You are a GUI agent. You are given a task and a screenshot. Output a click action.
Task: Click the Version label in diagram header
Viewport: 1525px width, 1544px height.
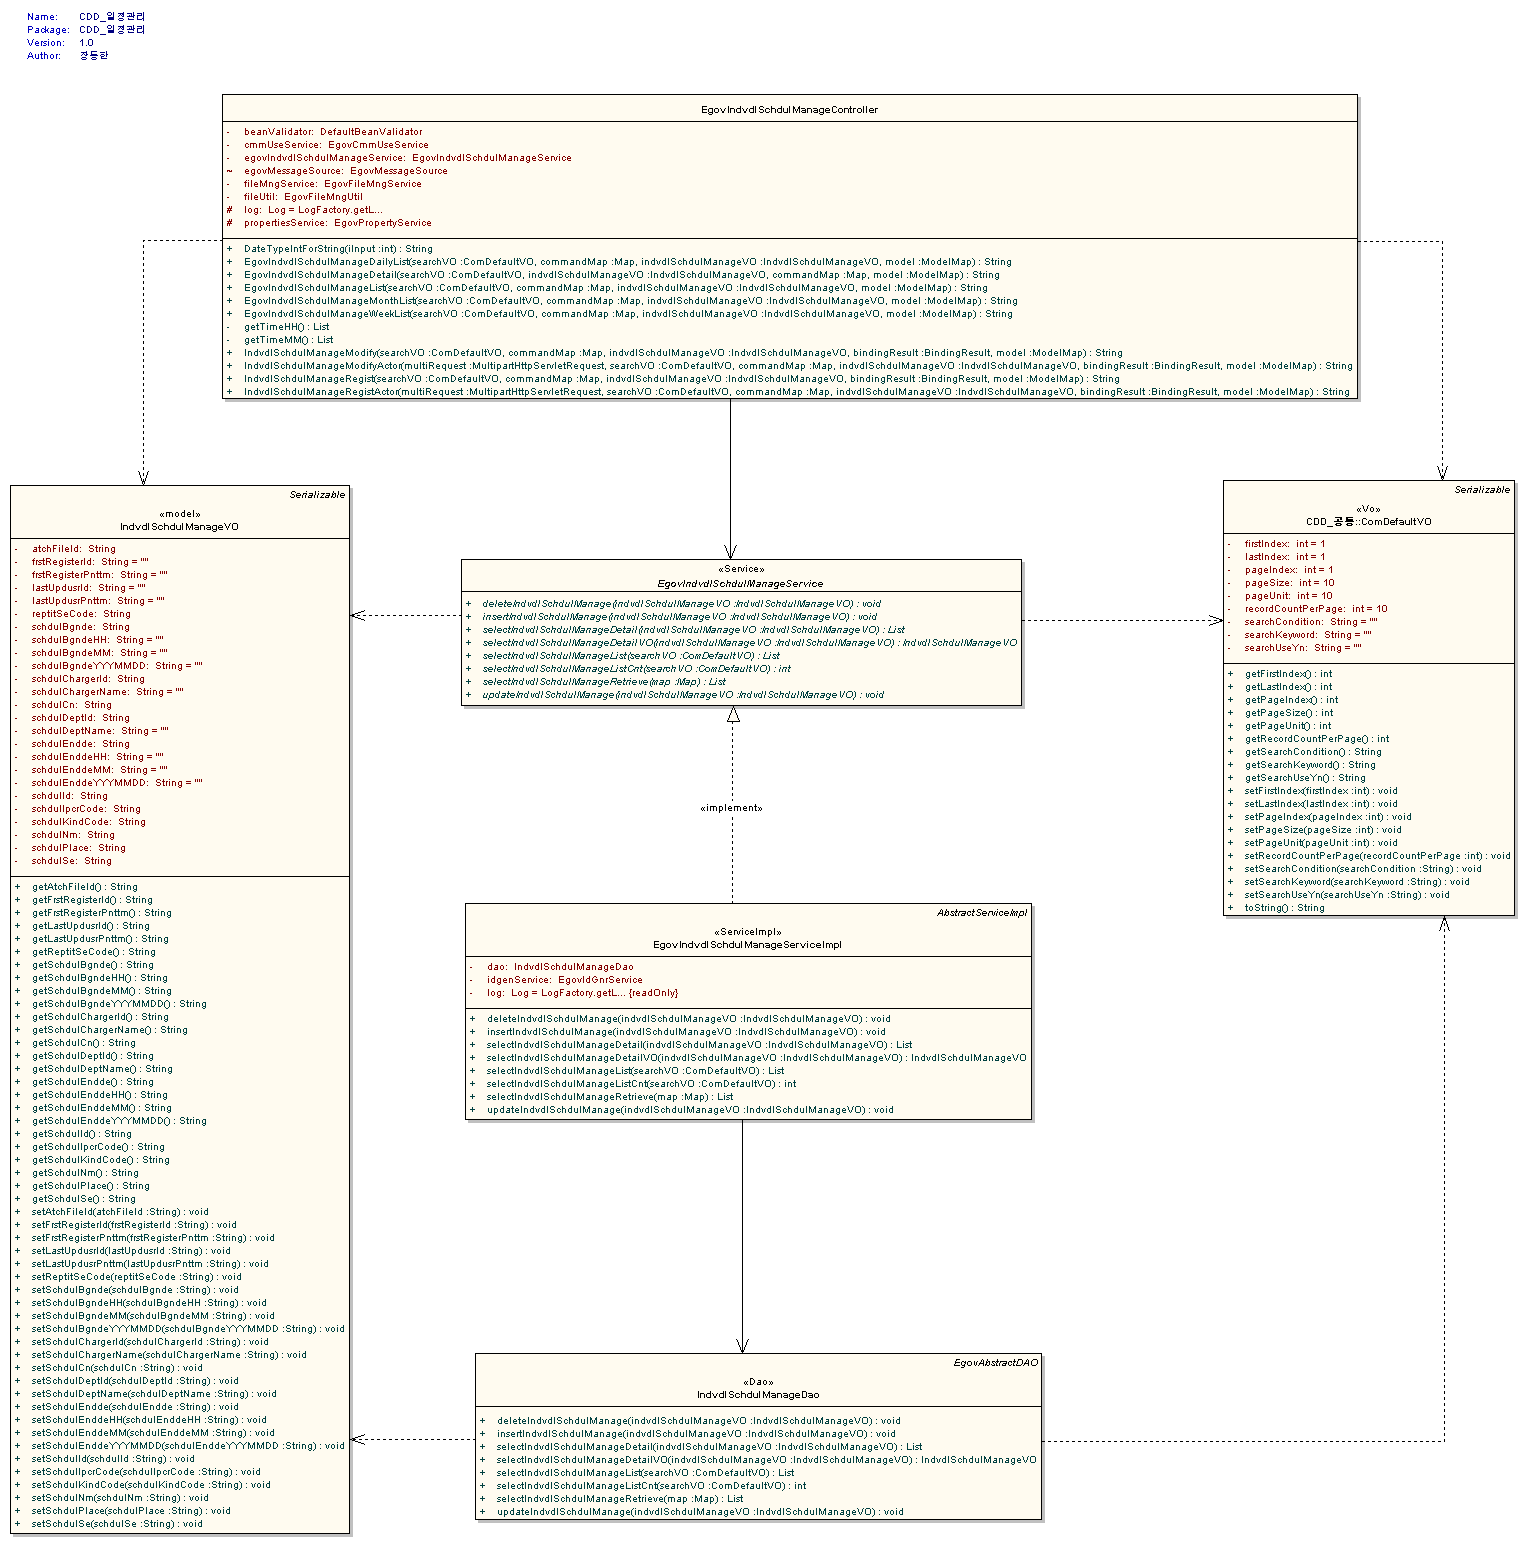point(46,43)
